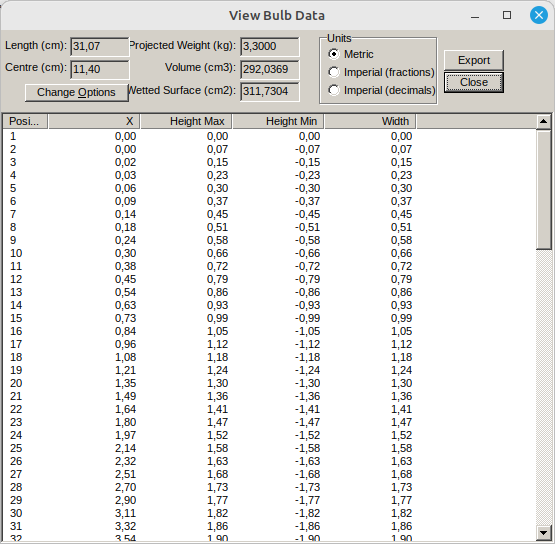Click the Length (cm) field

[100, 47]
